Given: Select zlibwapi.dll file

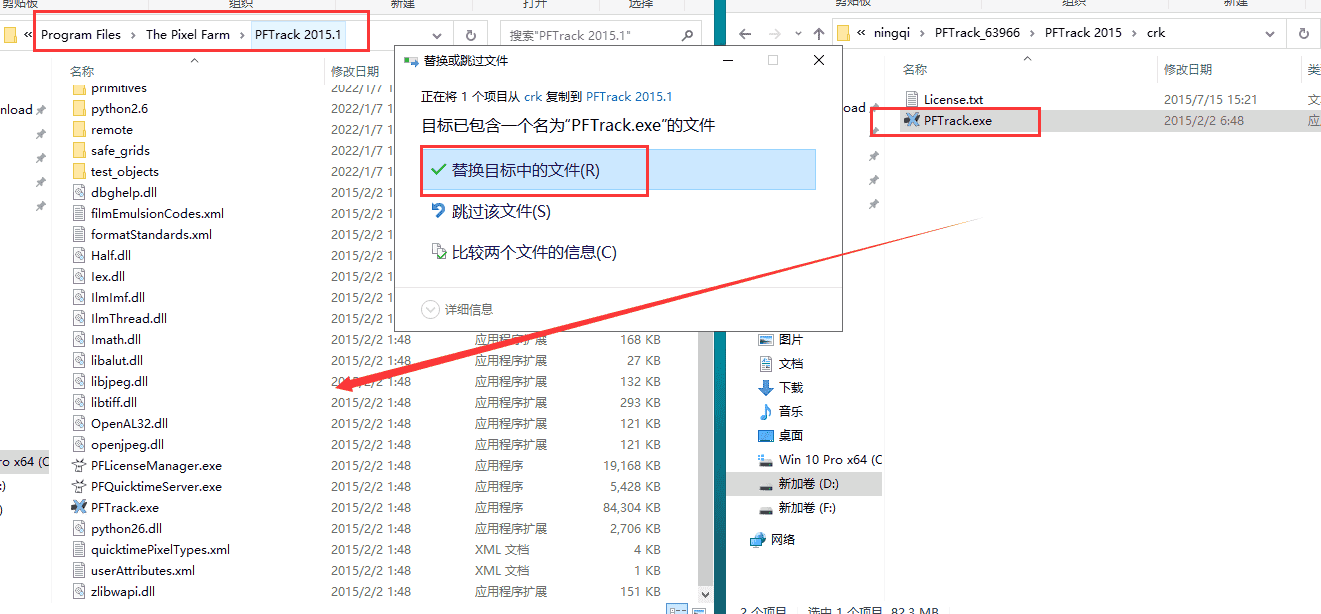Looking at the screenshot, I should [123, 591].
